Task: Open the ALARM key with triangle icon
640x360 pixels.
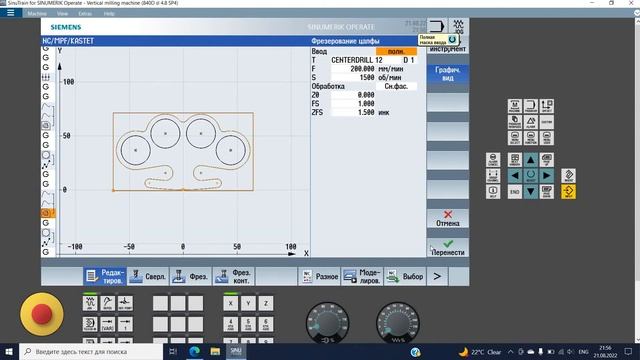Action: tap(531, 122)
